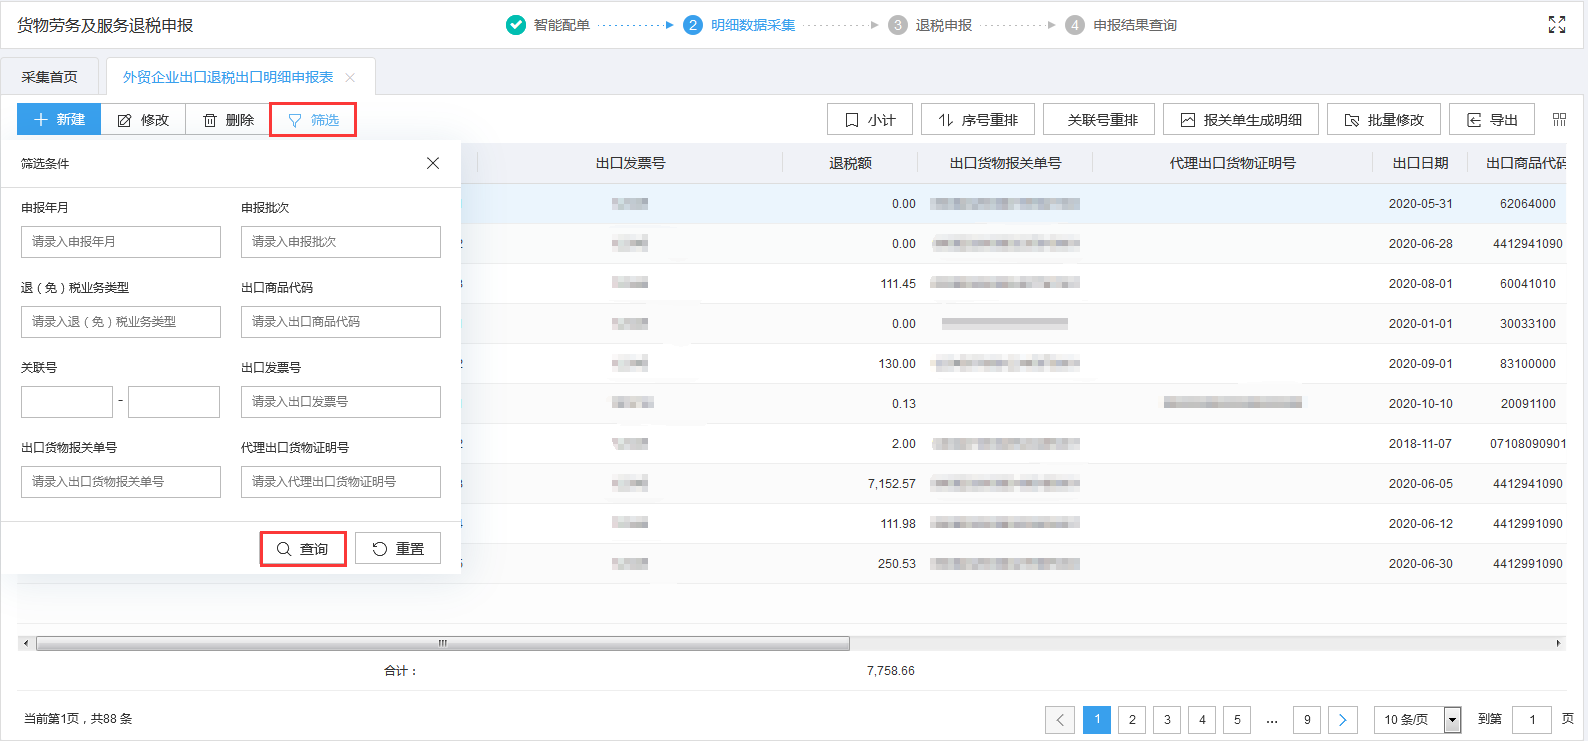Click 报关单生成明细 button
Screen dimensions: 1588x741
tap(1240, 120)
